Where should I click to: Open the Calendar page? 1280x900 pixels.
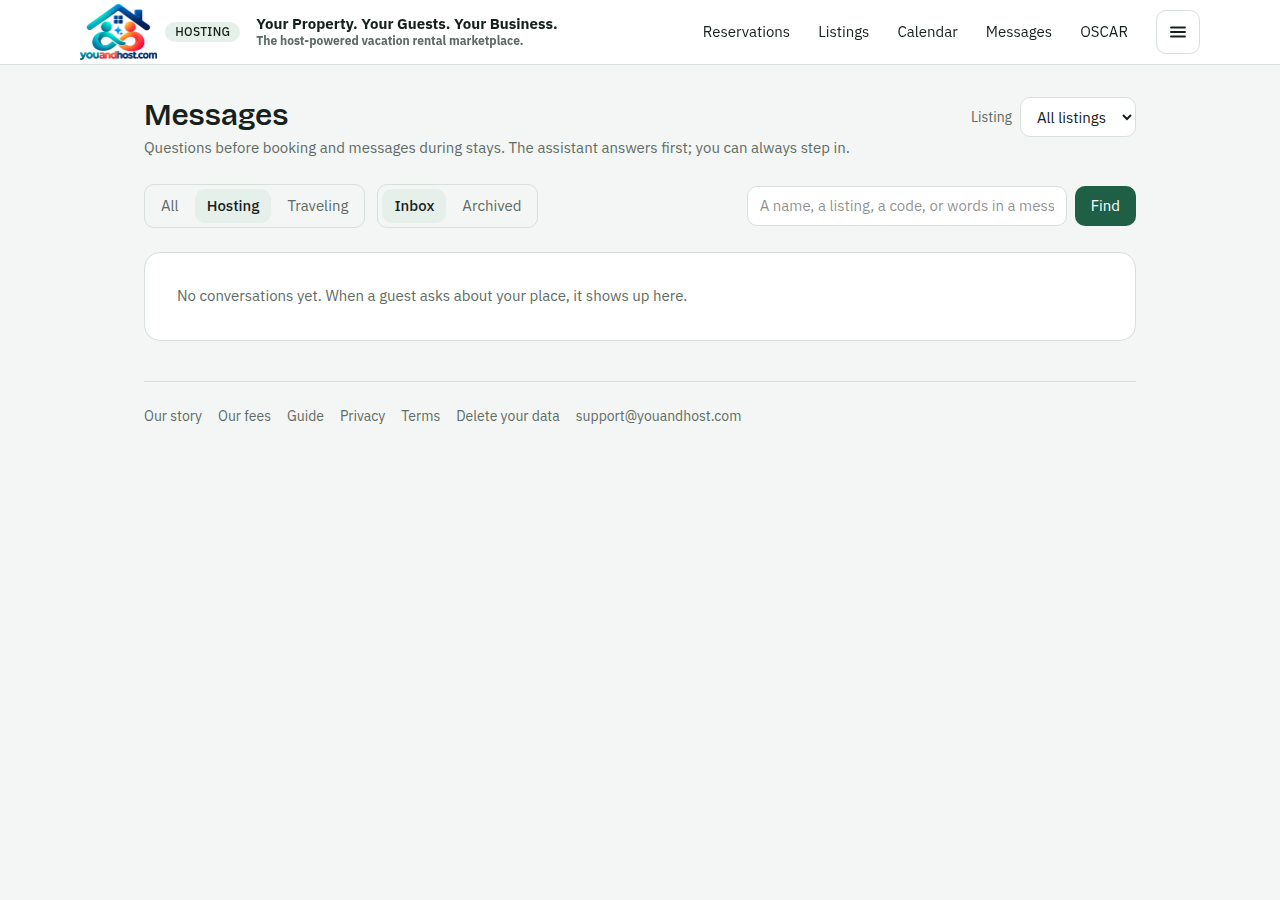[x=927, y=32]
